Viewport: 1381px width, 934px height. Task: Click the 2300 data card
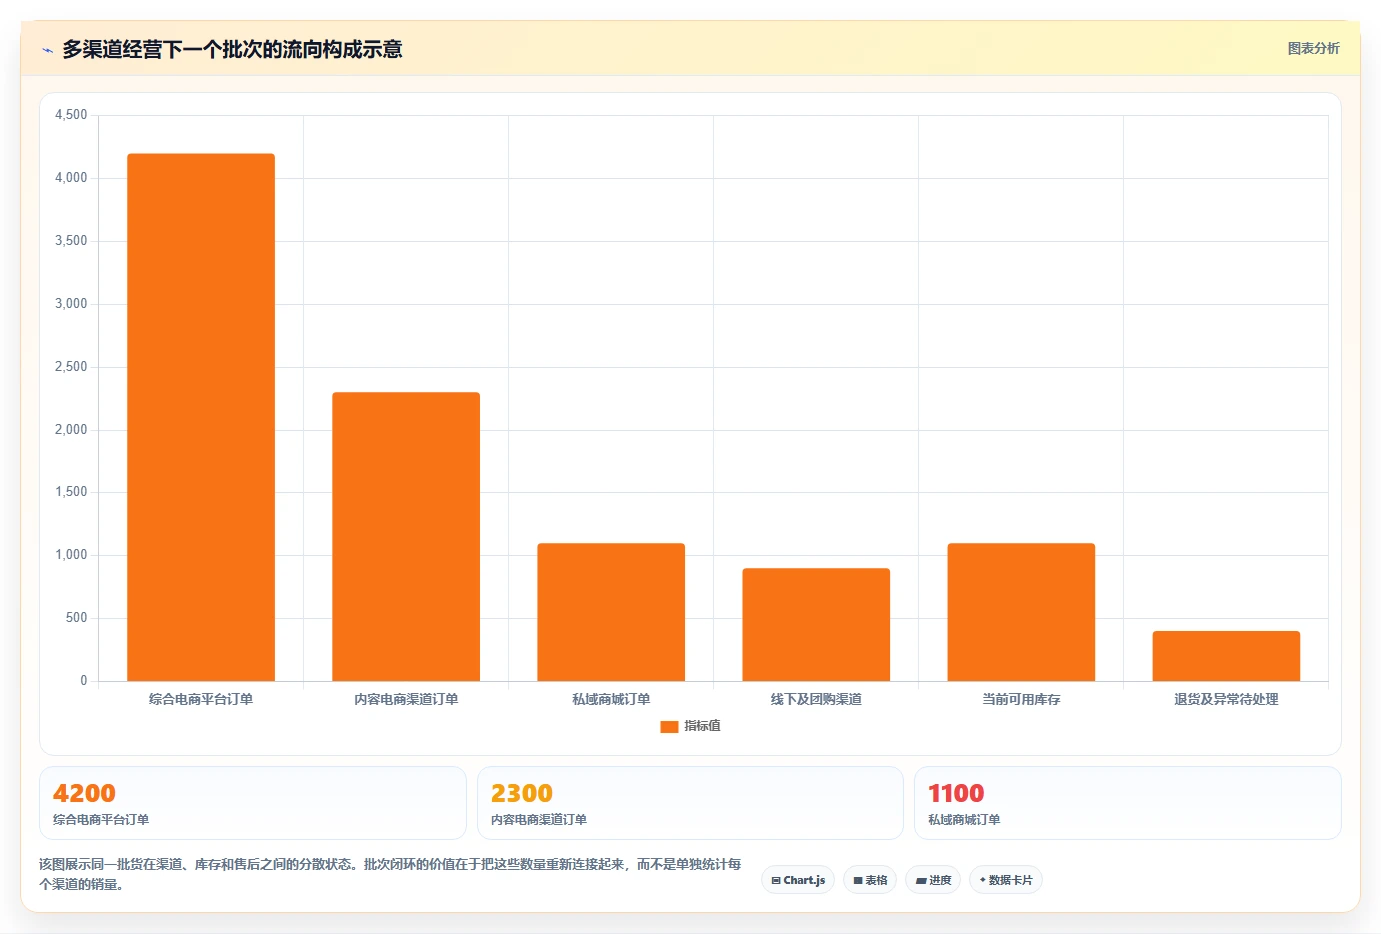(x=690, y=803)
